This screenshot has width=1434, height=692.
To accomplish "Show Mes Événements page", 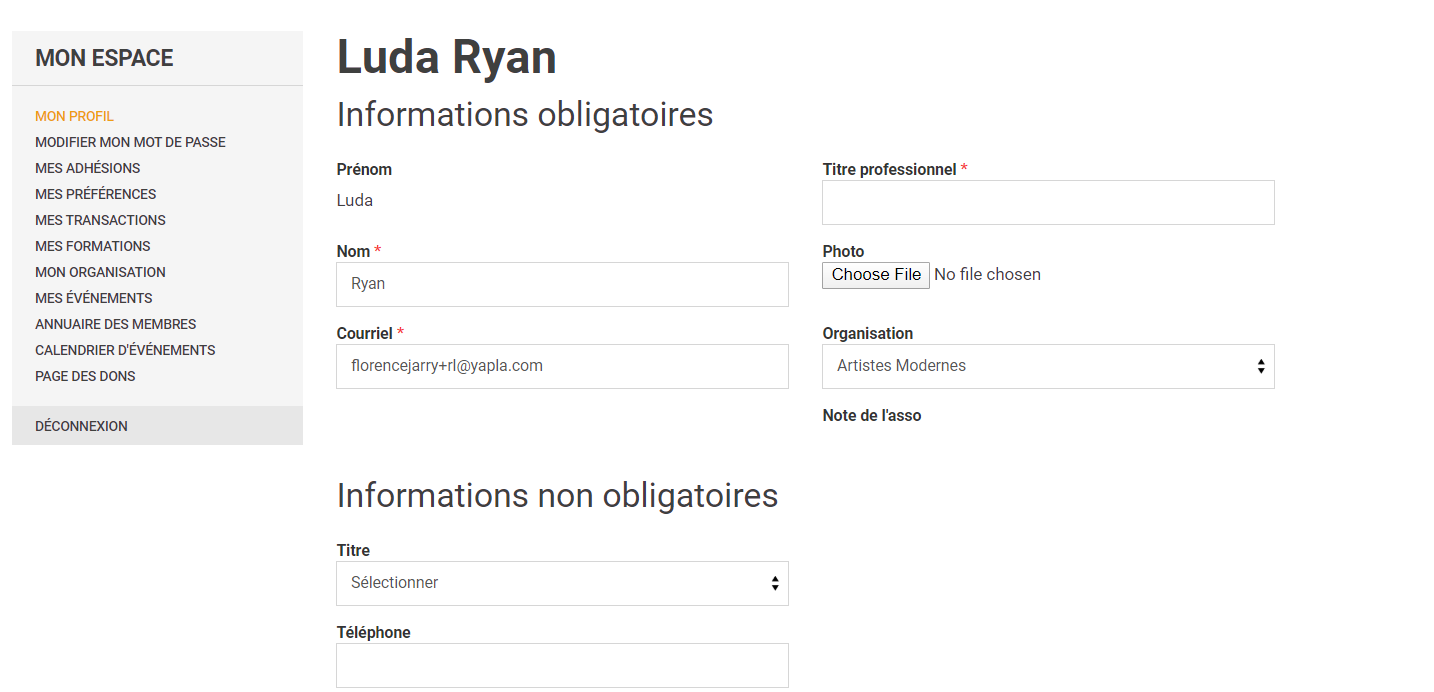I will tap(93, 298).
